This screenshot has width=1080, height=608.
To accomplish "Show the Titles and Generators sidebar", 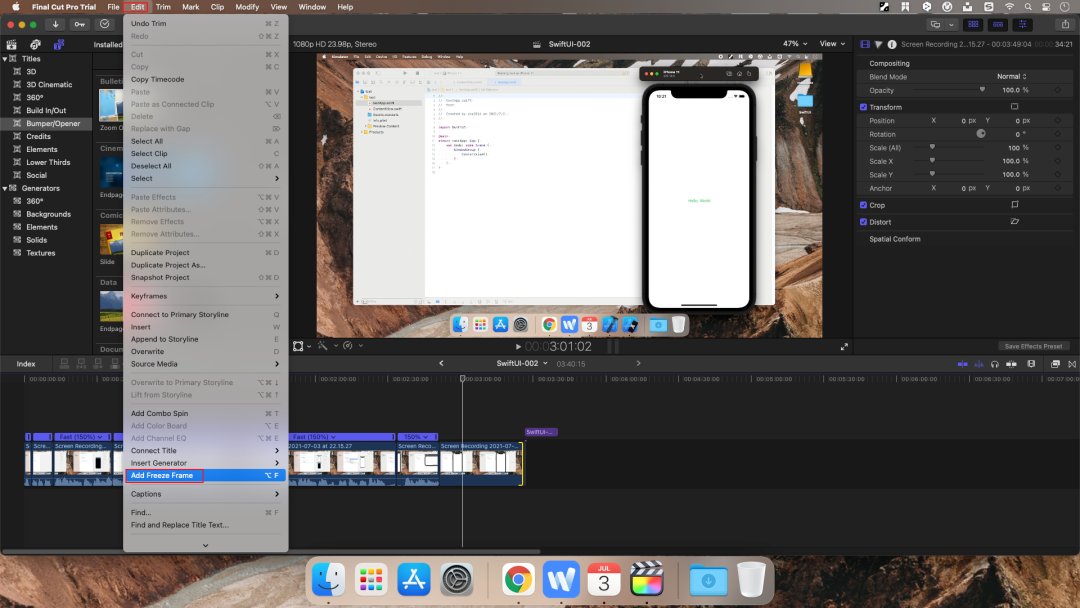I will pyautogui.click(x=58, y=44).
